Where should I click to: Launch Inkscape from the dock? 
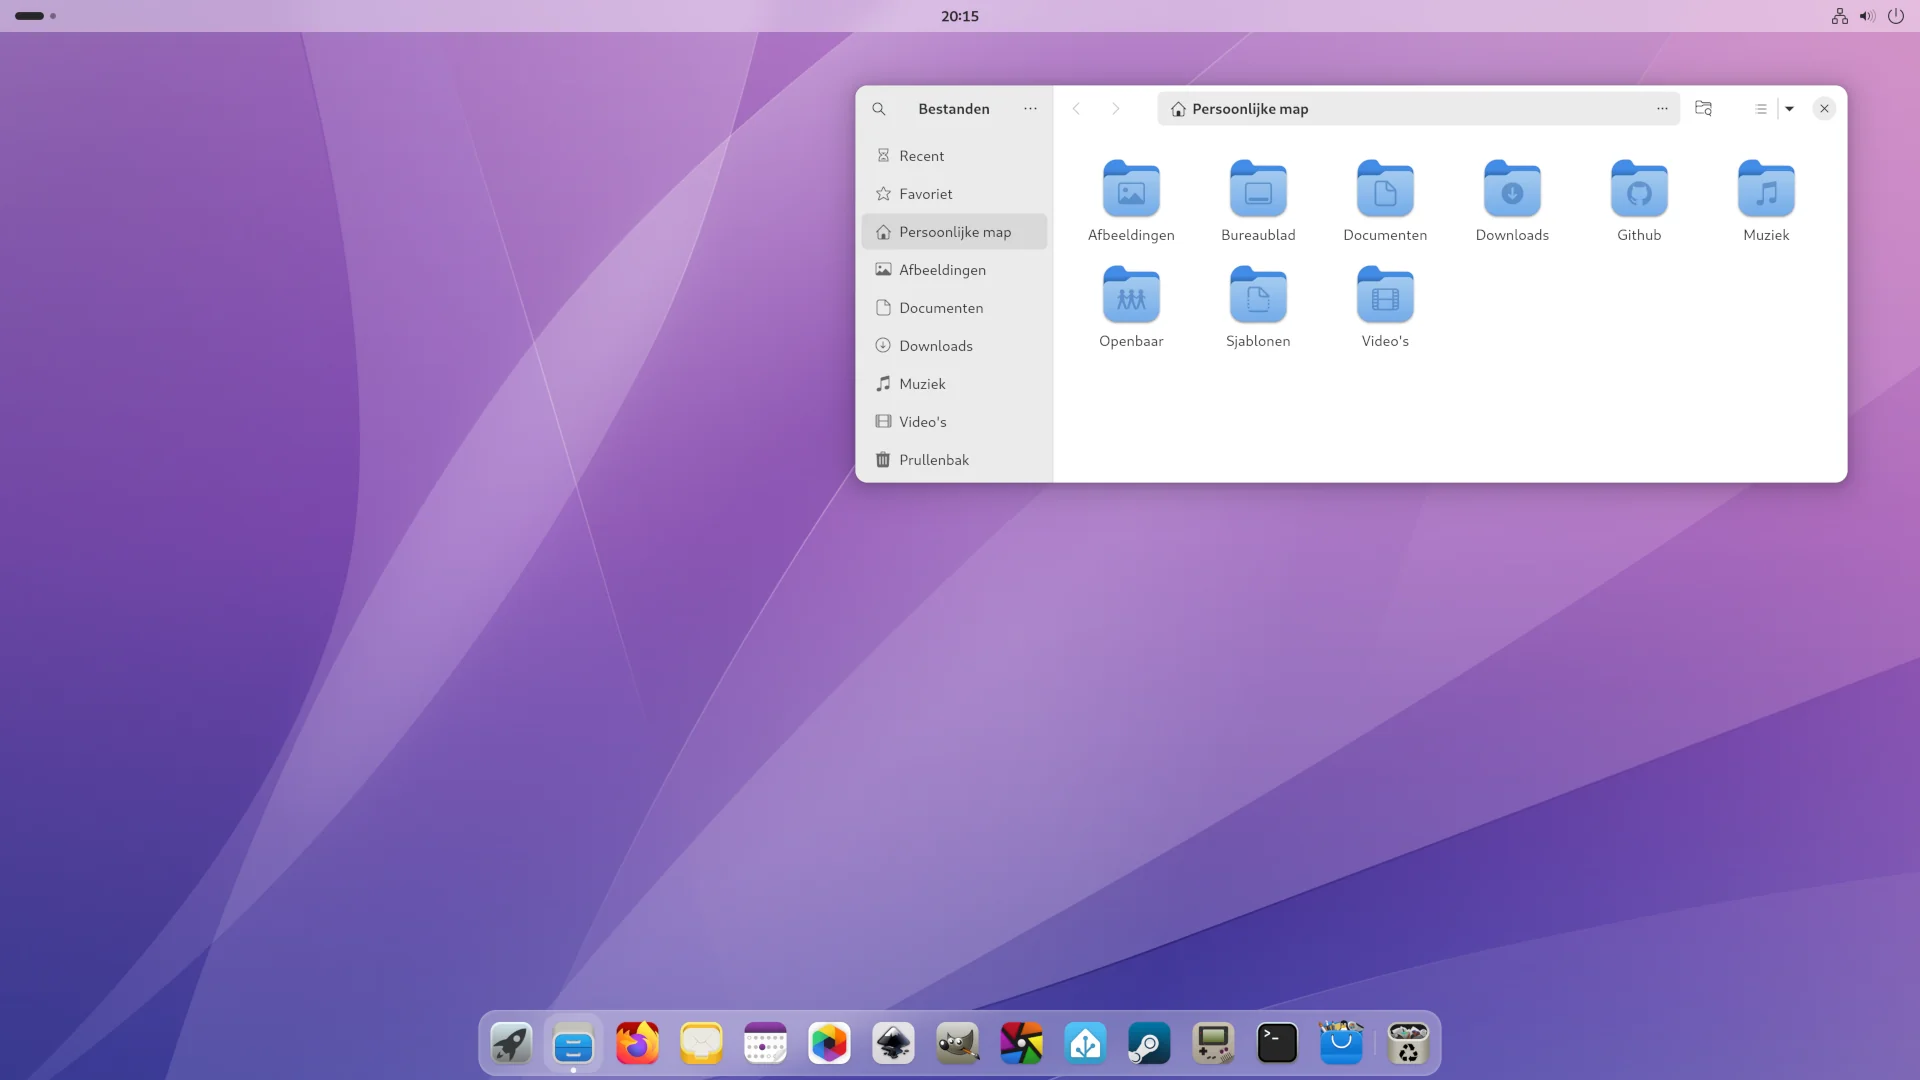893,1044
